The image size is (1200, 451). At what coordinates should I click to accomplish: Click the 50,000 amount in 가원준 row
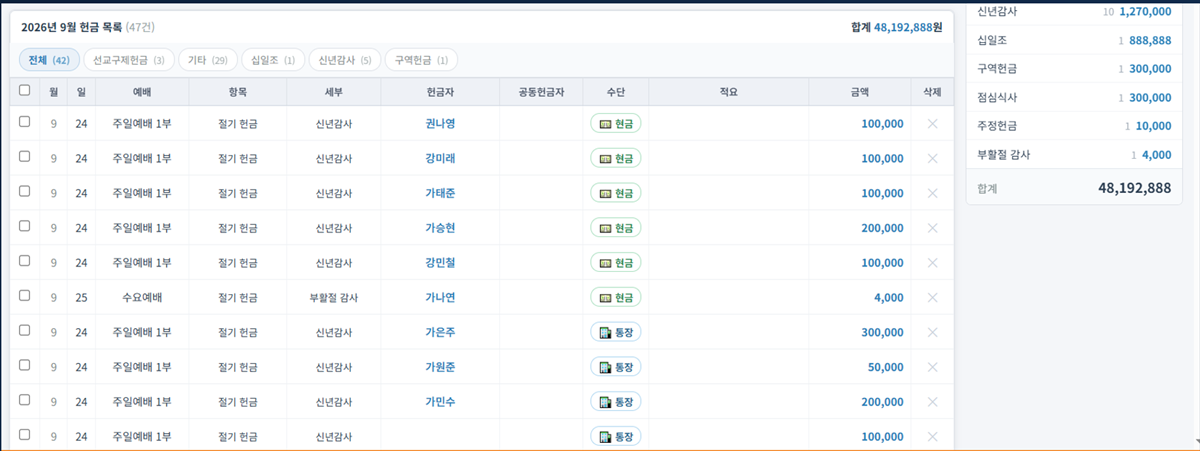886,367
